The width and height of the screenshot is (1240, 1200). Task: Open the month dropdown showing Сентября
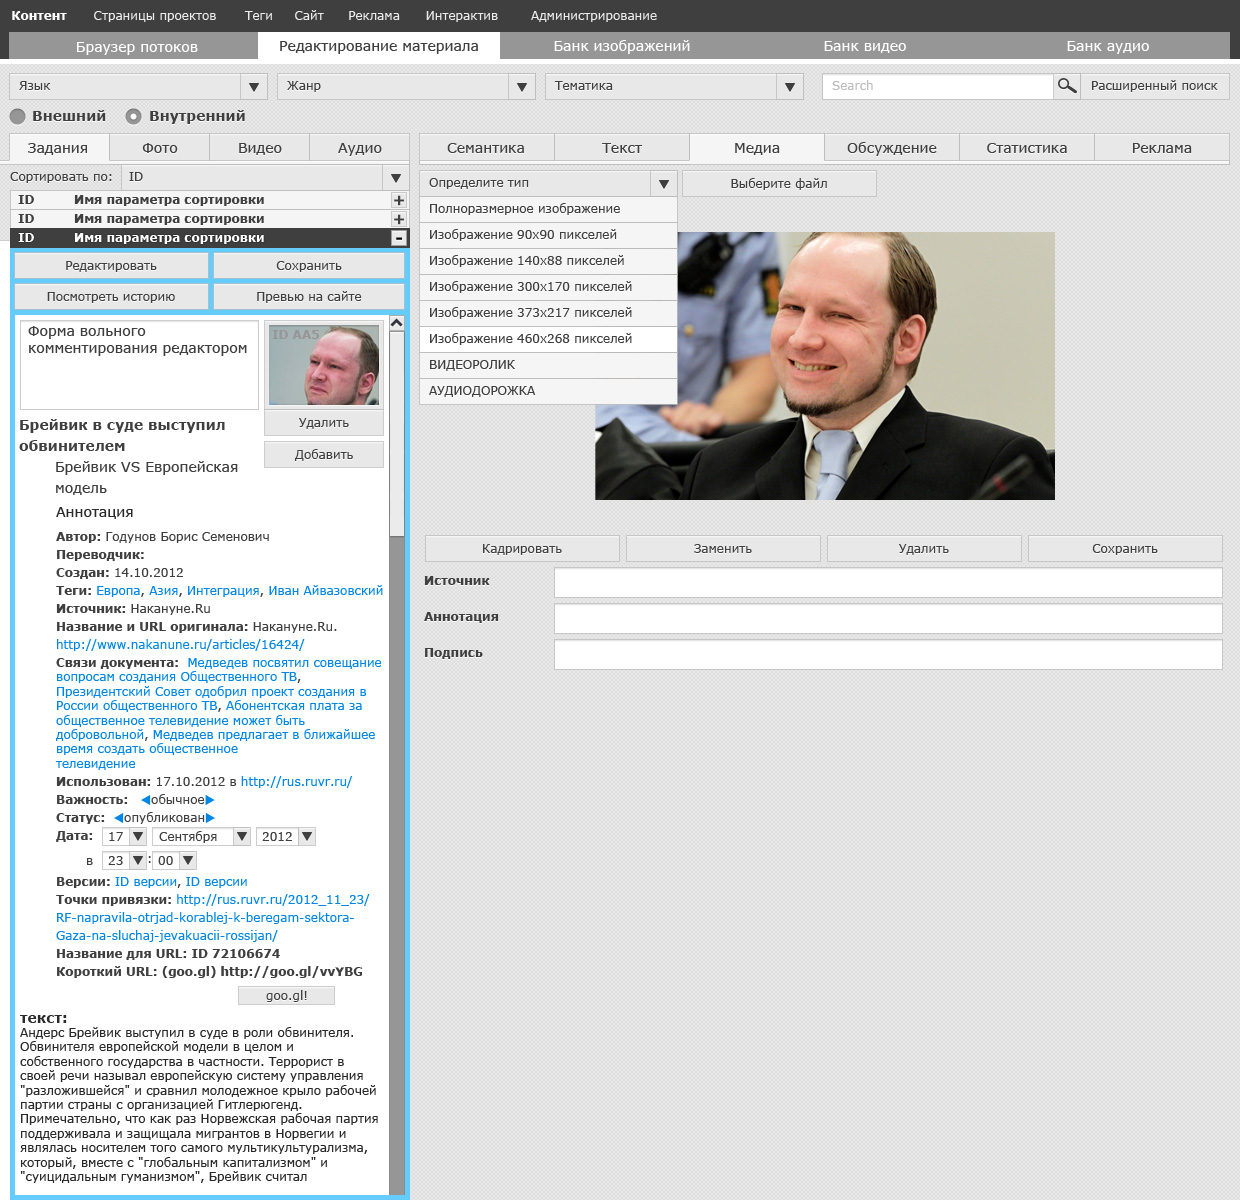pyautogui.click(x=201, y=836)
